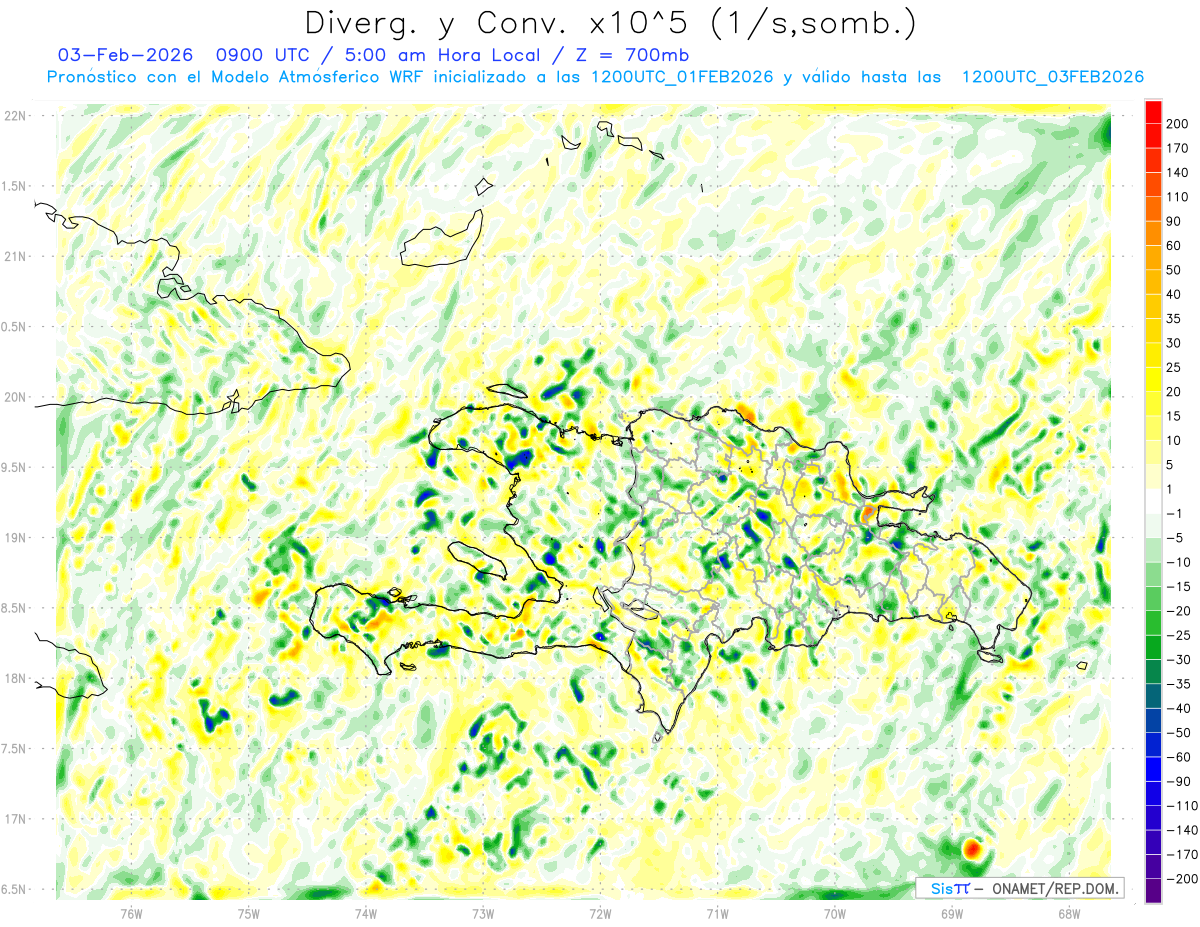
Task: Click the colorbar label "40"
Action: point(1174,294)
